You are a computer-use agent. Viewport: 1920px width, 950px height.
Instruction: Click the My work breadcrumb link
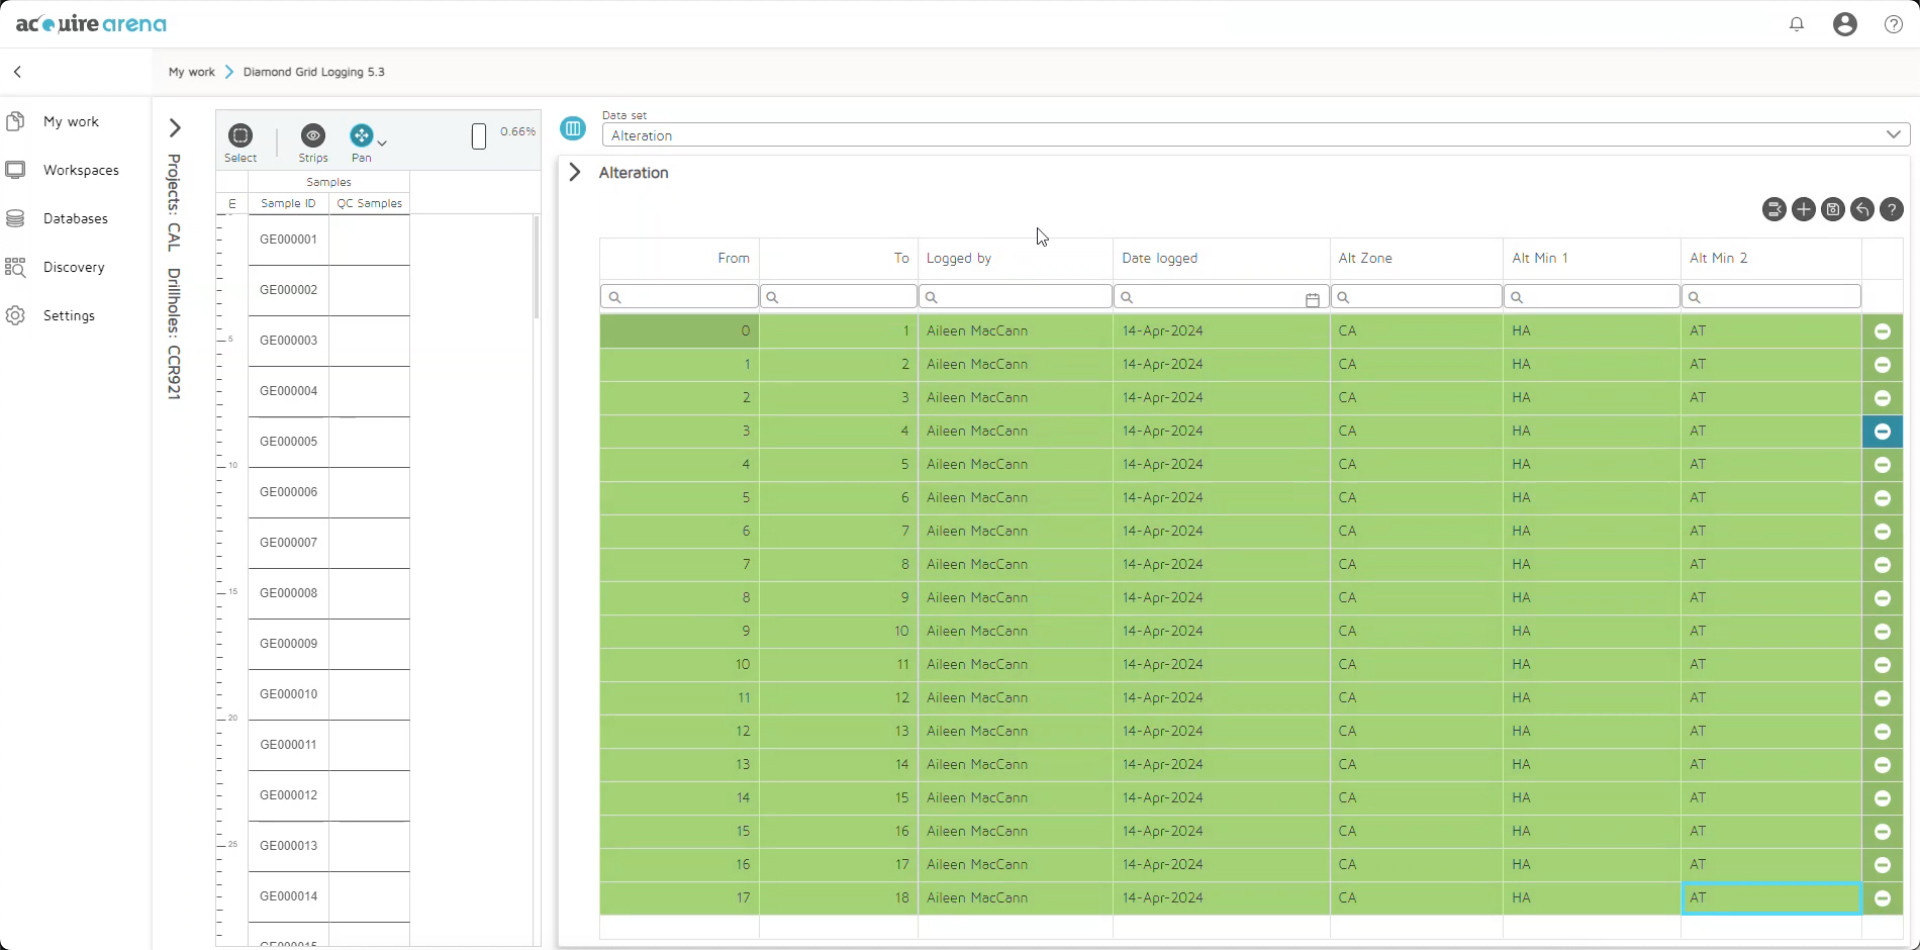[191, 72]
